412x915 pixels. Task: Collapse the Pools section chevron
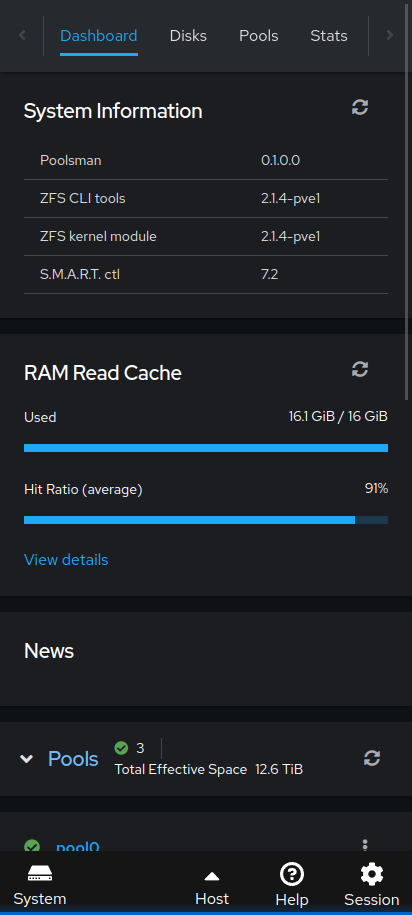[26, 759]
